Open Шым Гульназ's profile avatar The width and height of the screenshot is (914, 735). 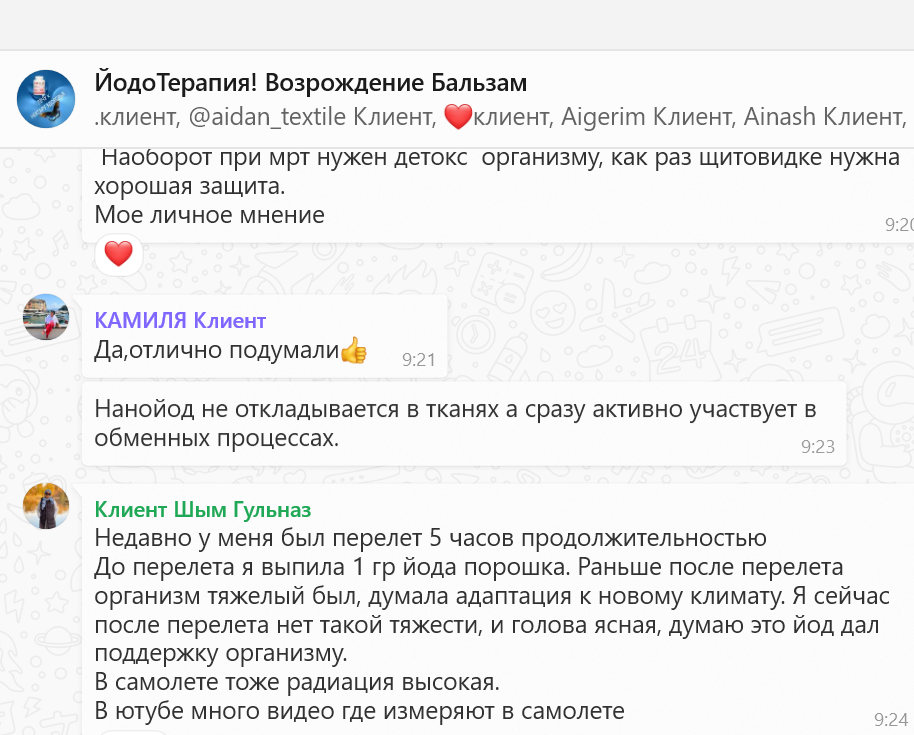click(46, 505)
